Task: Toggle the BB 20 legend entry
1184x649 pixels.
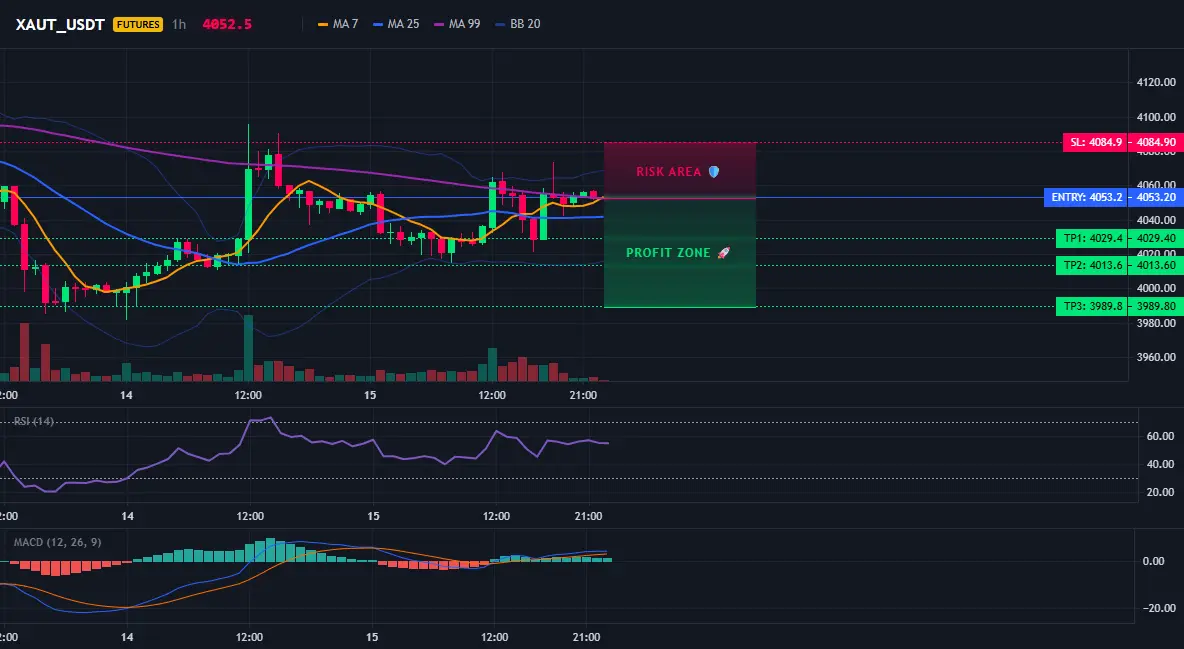Action: tap(518, 24)
